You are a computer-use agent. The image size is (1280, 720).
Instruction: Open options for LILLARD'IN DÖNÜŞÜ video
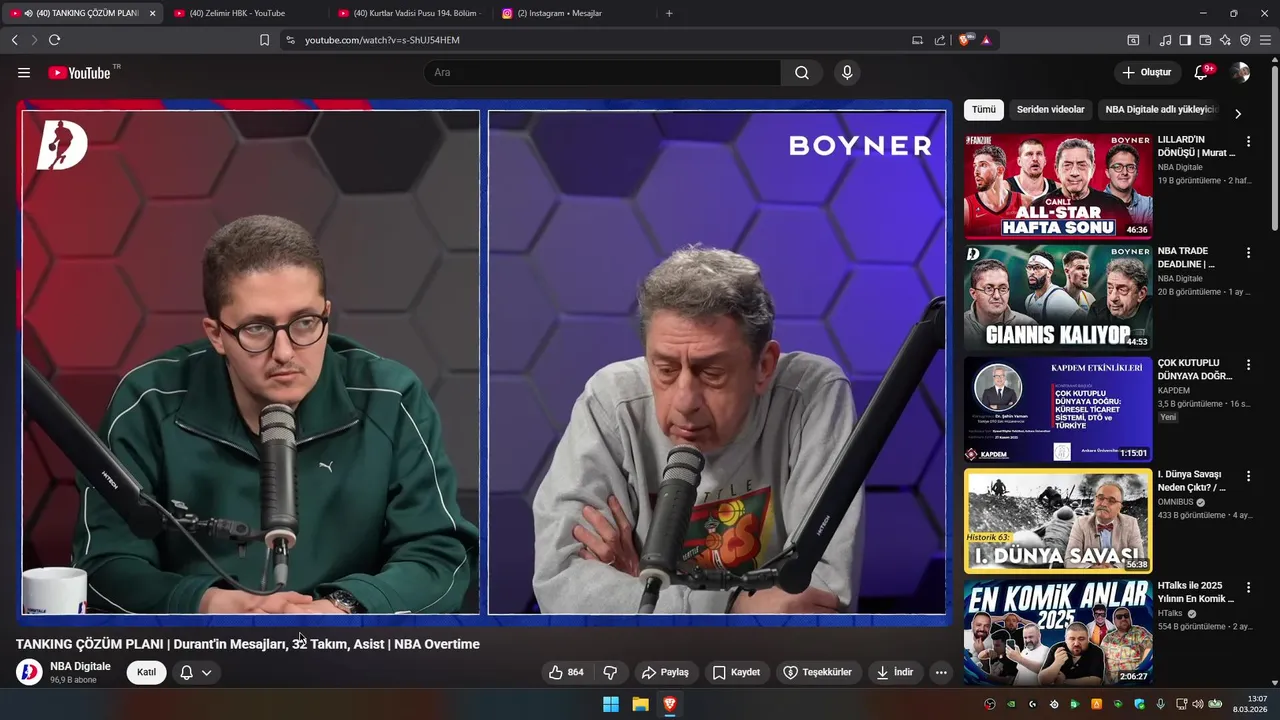coord(1248,141)
